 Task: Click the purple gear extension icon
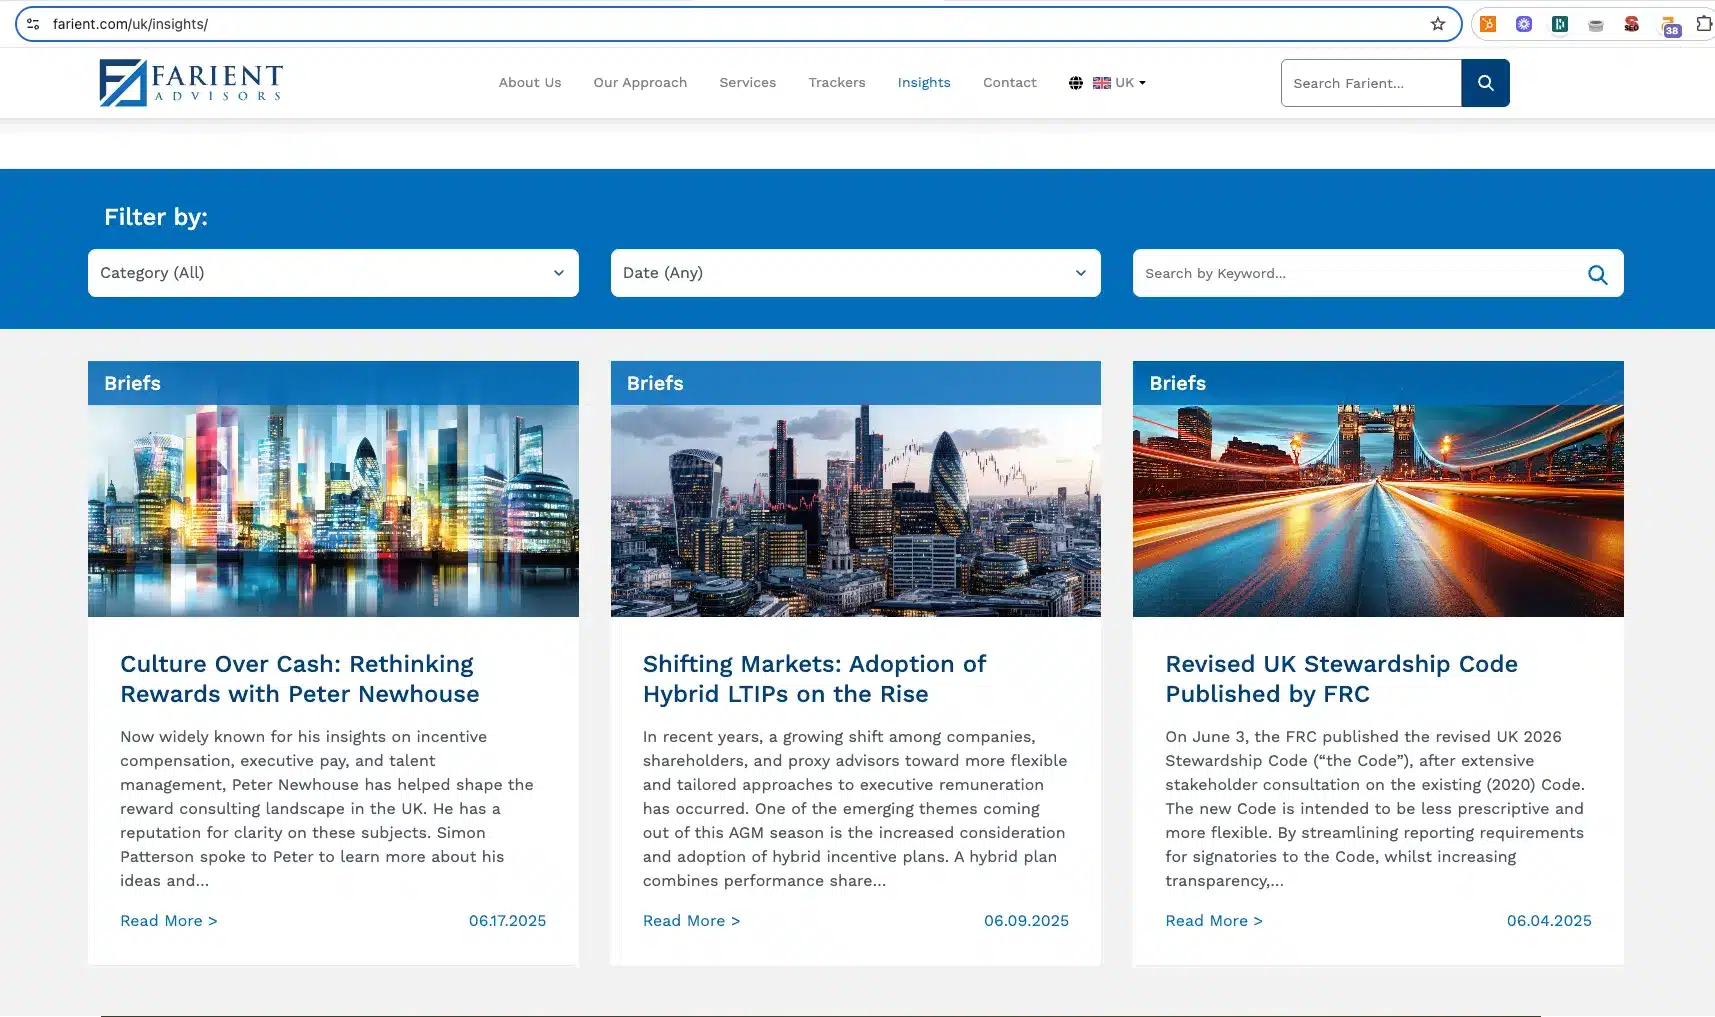click(x=1524, y=24)
